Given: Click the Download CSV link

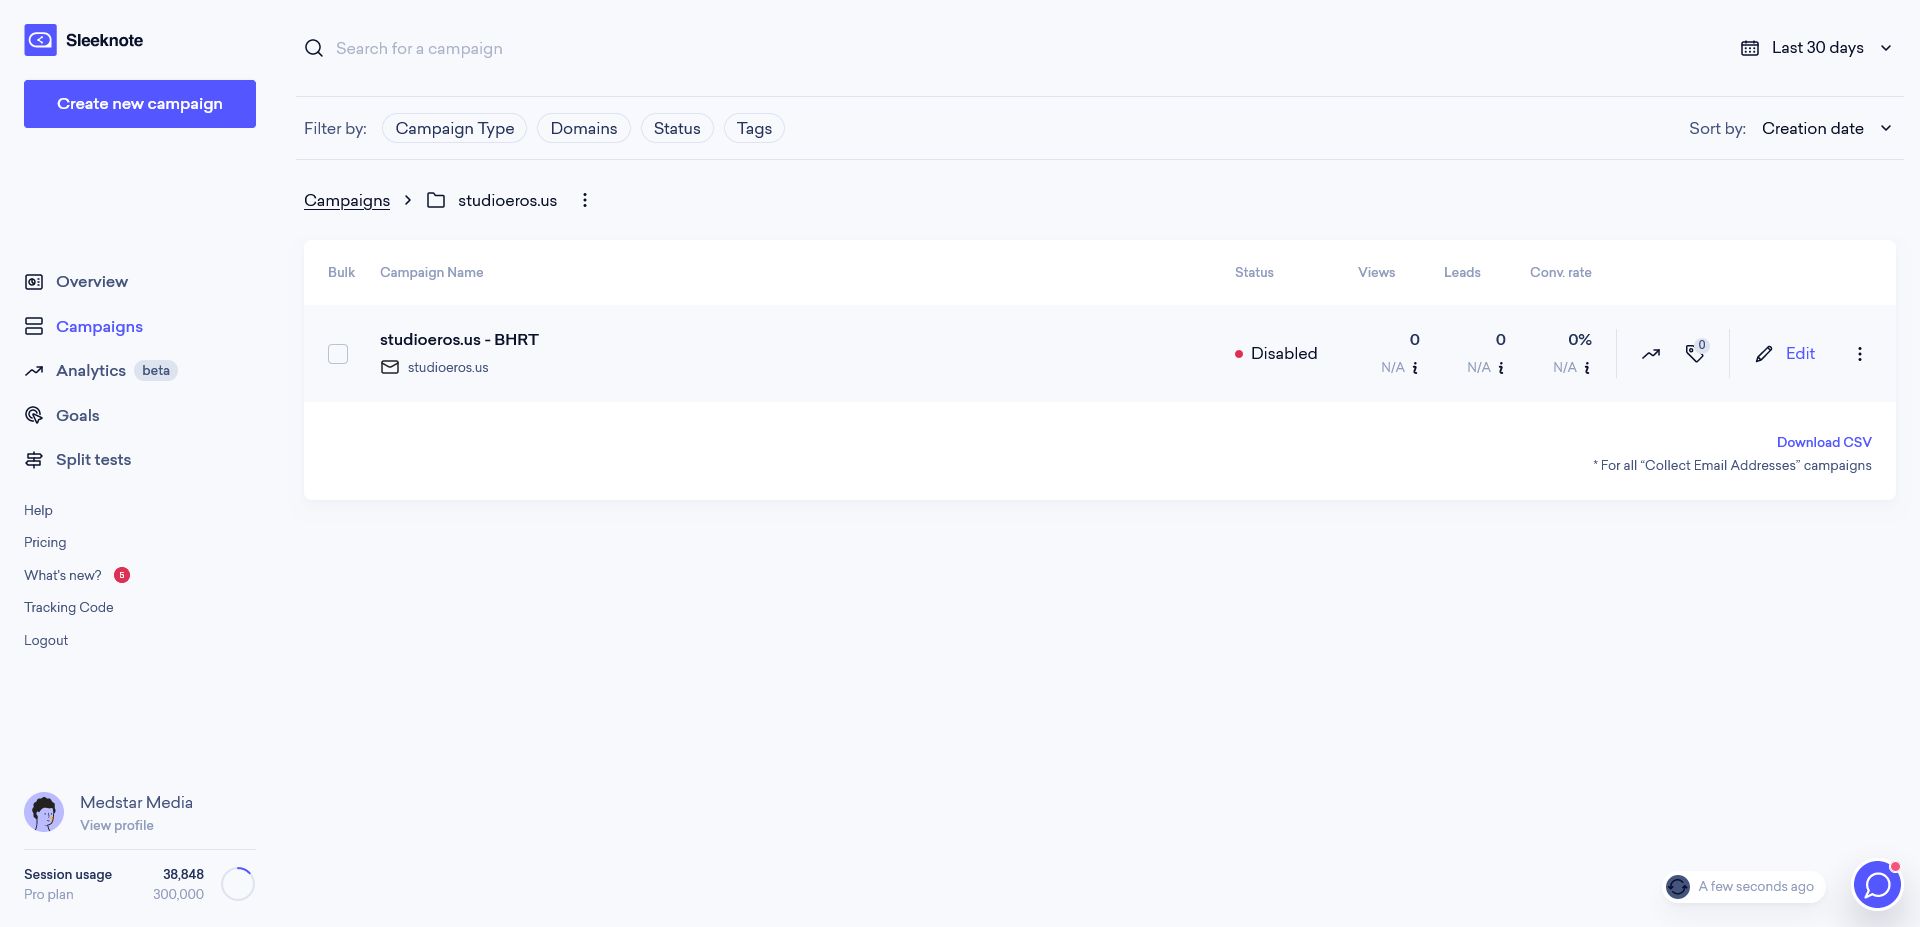Looking at the screenshot, I should (1824, 442).
